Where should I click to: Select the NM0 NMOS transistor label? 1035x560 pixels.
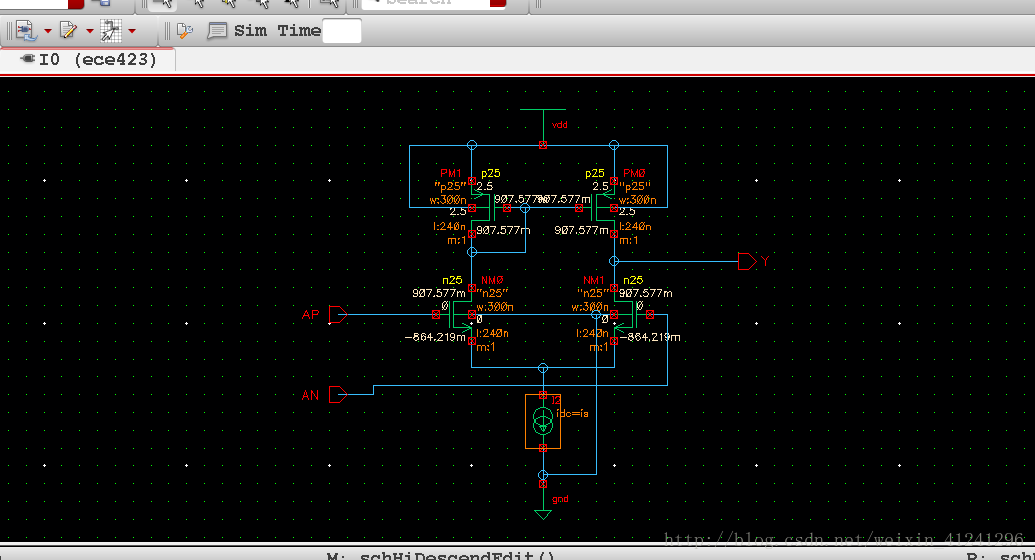coord(491,281)
